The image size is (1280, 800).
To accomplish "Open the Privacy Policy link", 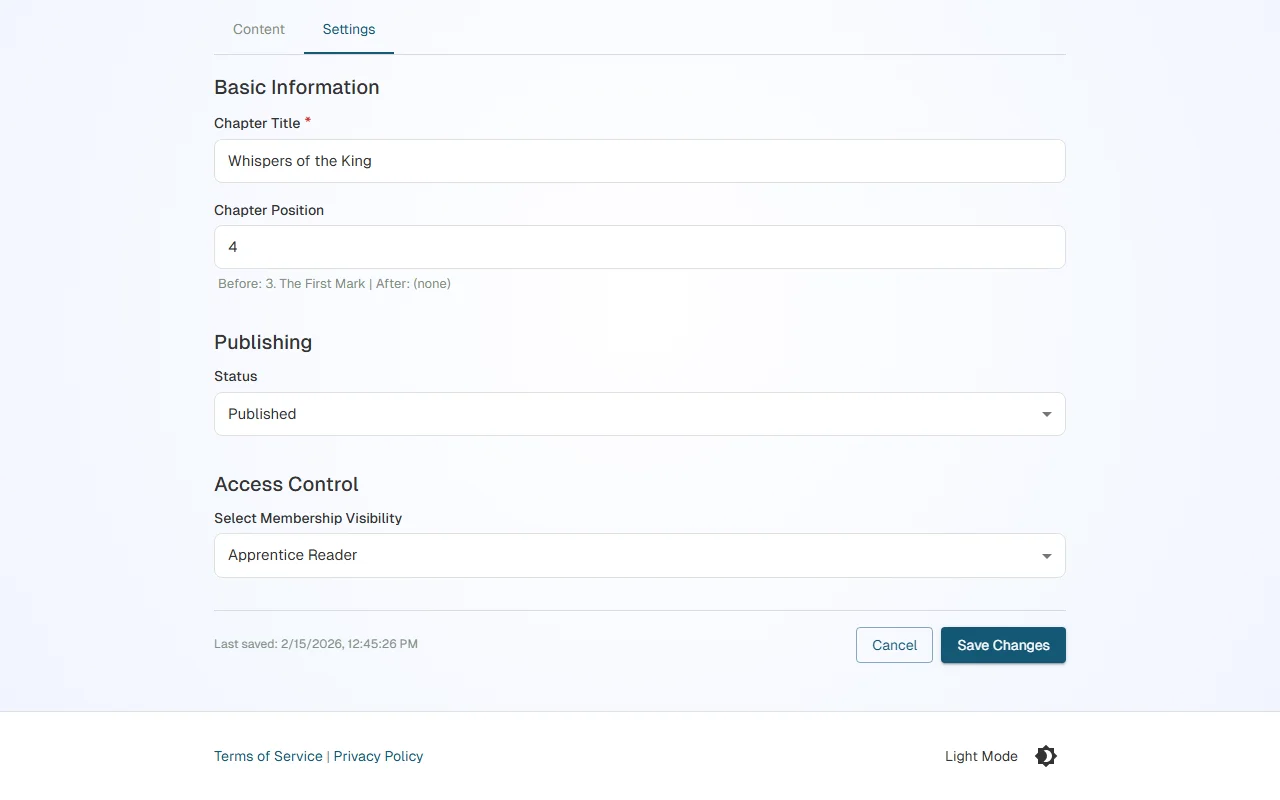I will (378, 756).
